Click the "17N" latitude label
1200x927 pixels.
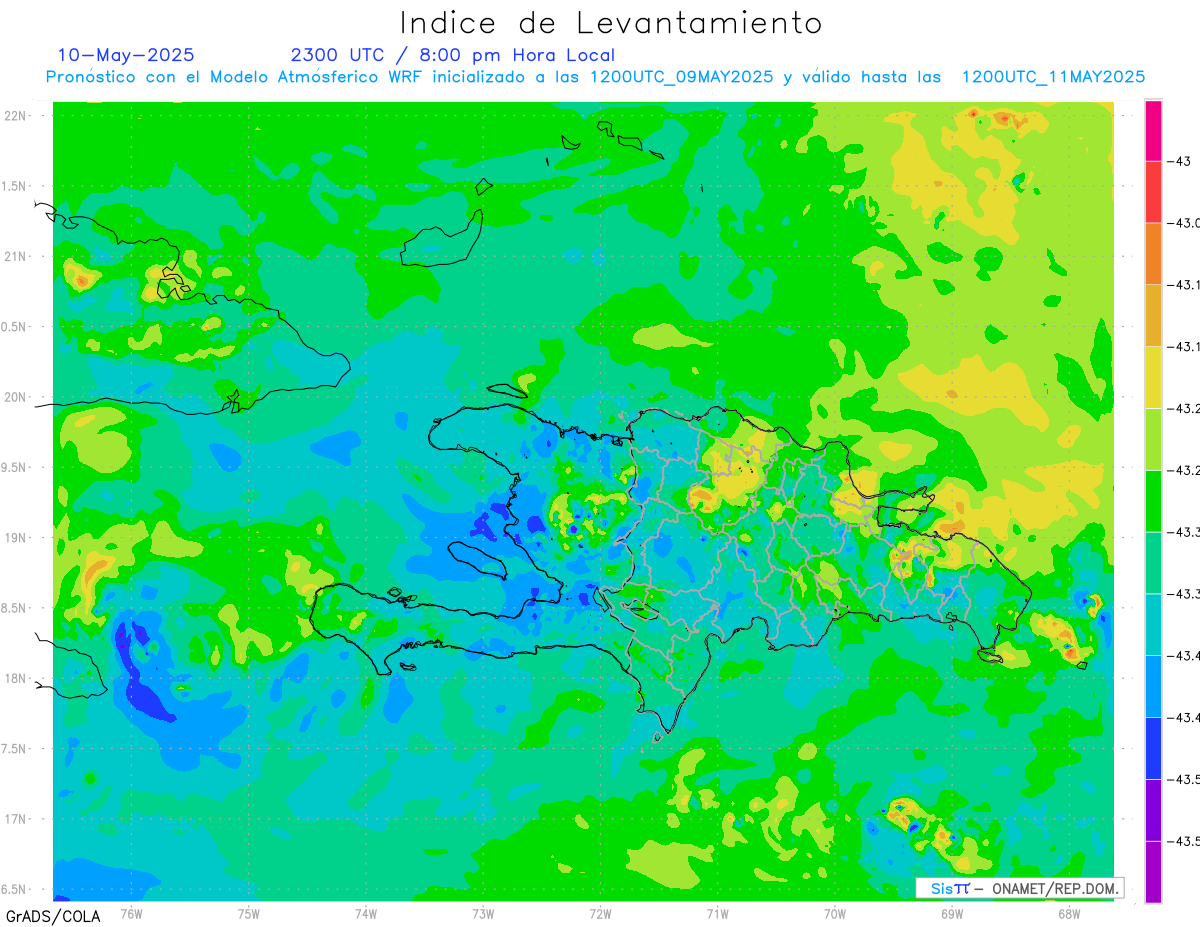tap(15, 819)
